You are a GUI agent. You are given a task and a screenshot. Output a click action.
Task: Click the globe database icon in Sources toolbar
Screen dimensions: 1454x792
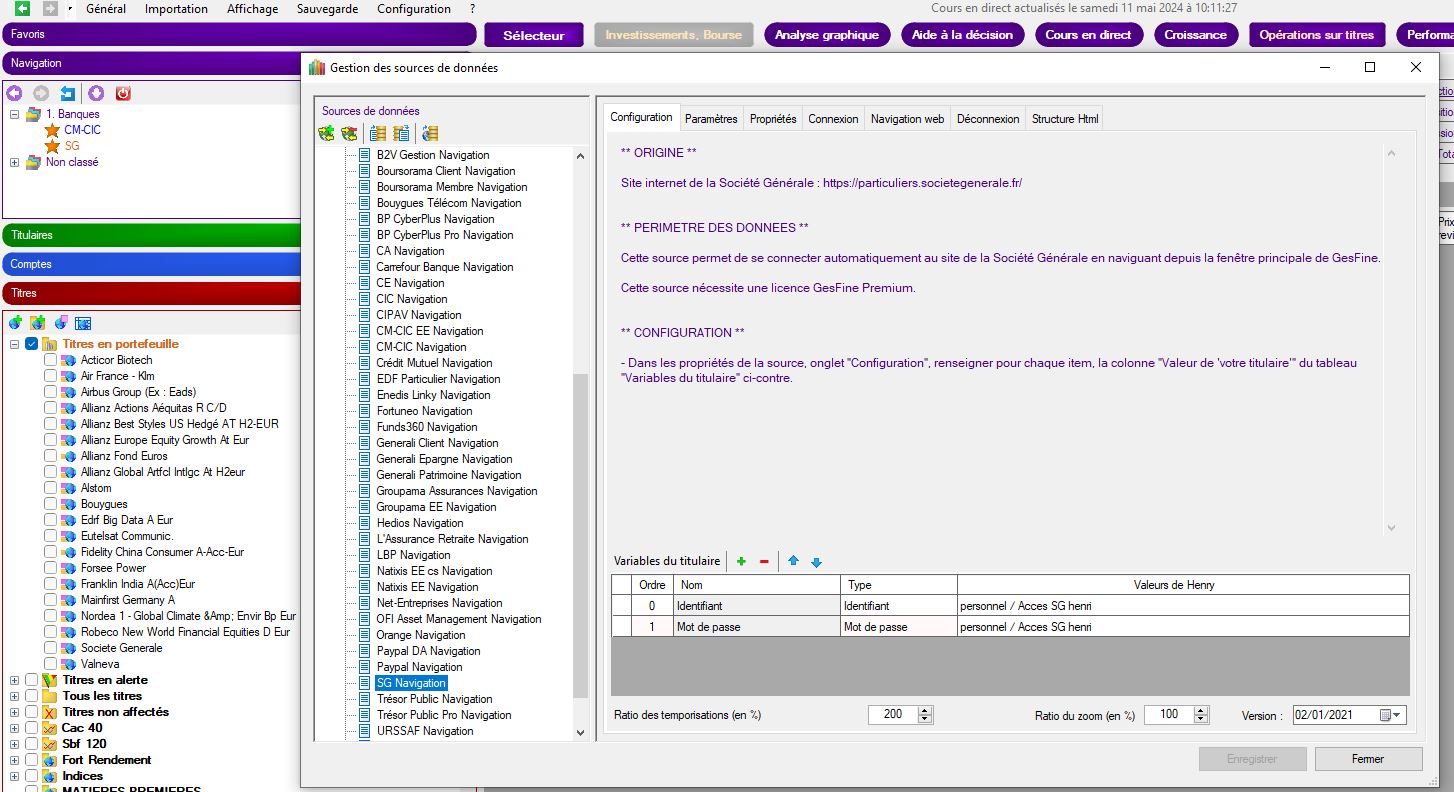pyautogui.click(x=430, y=133)
